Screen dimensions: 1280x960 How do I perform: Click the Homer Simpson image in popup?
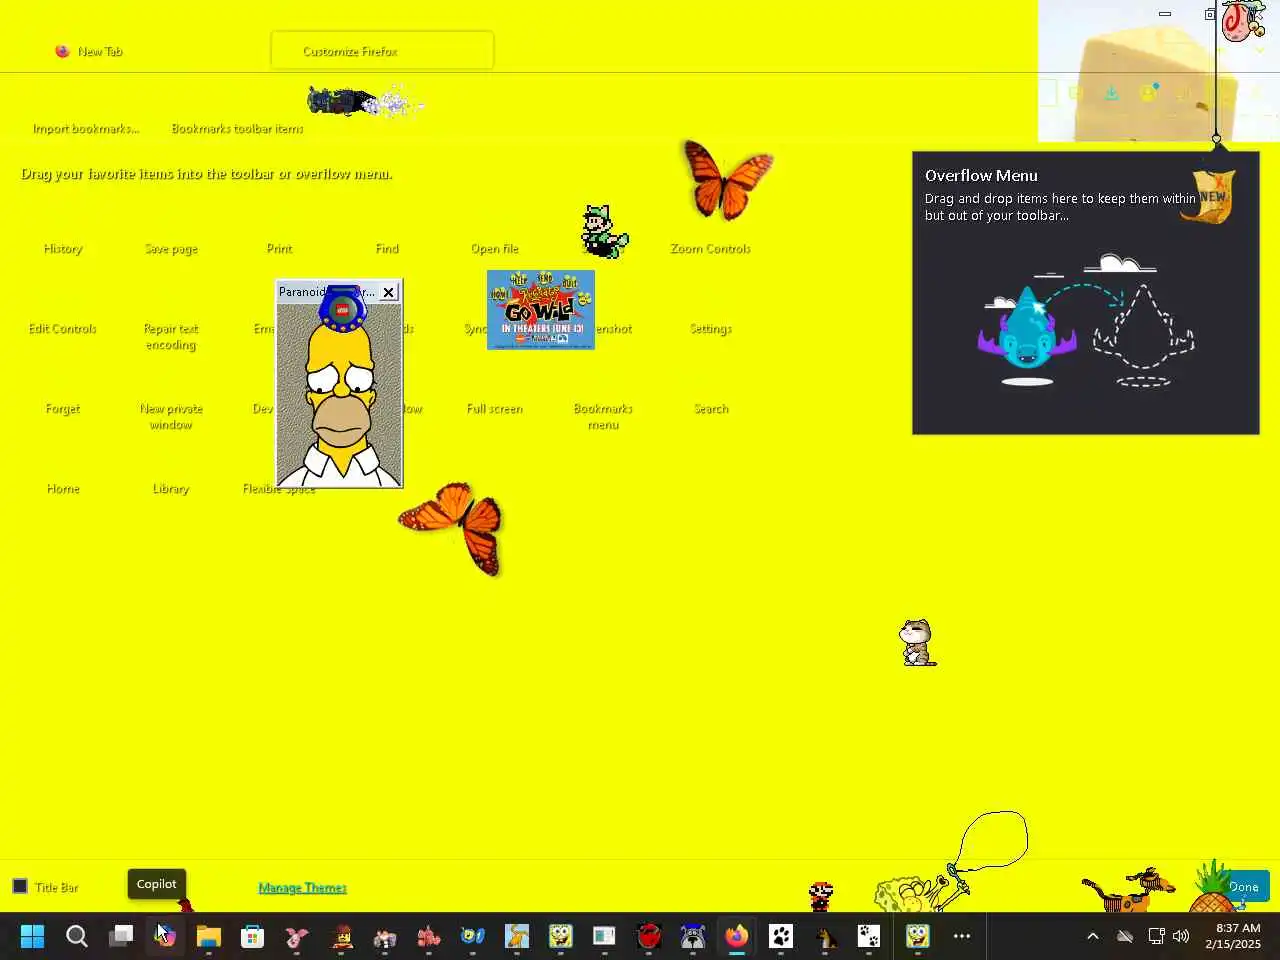[x=339, y=394]
